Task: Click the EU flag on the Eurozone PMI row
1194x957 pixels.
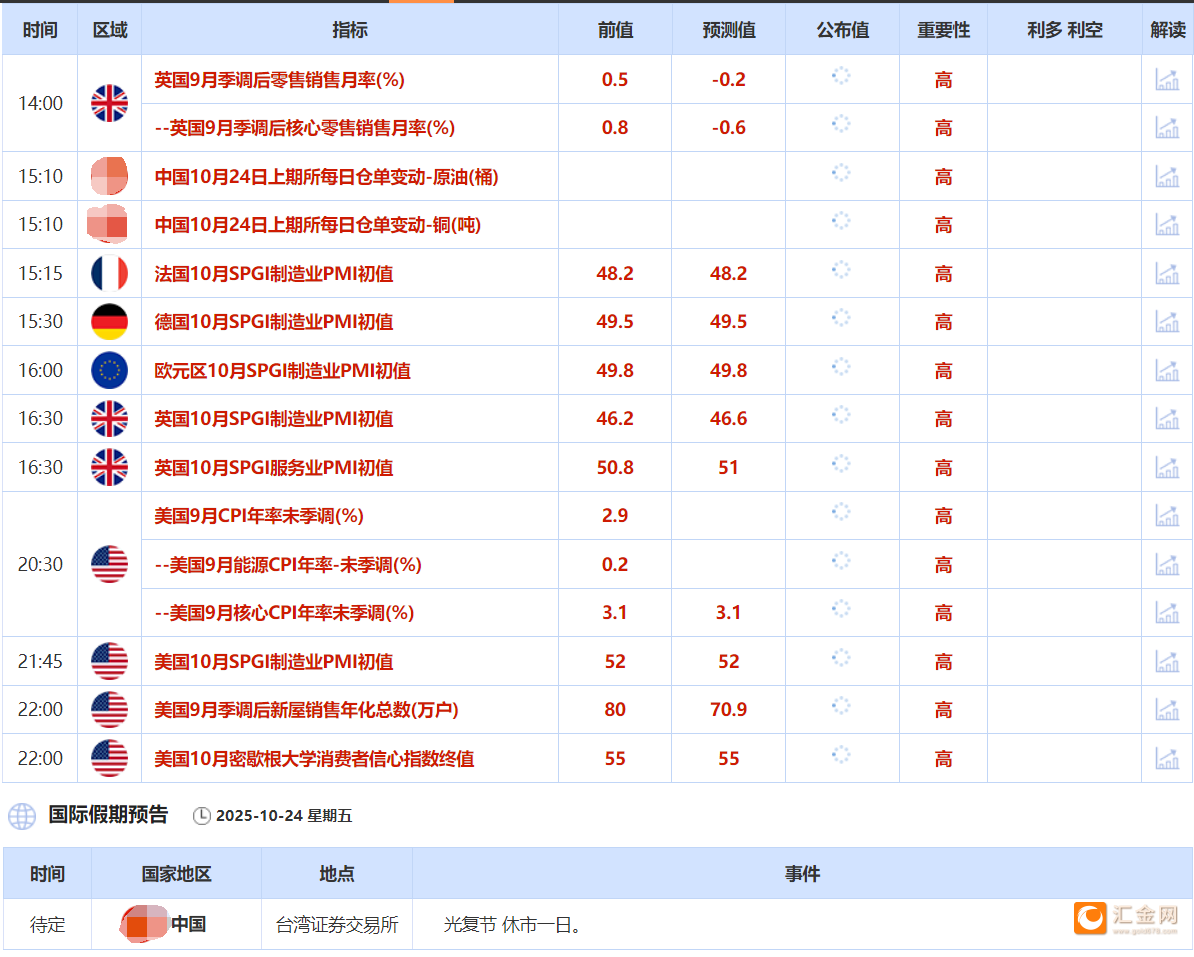Action: click(x=110, y=370)
